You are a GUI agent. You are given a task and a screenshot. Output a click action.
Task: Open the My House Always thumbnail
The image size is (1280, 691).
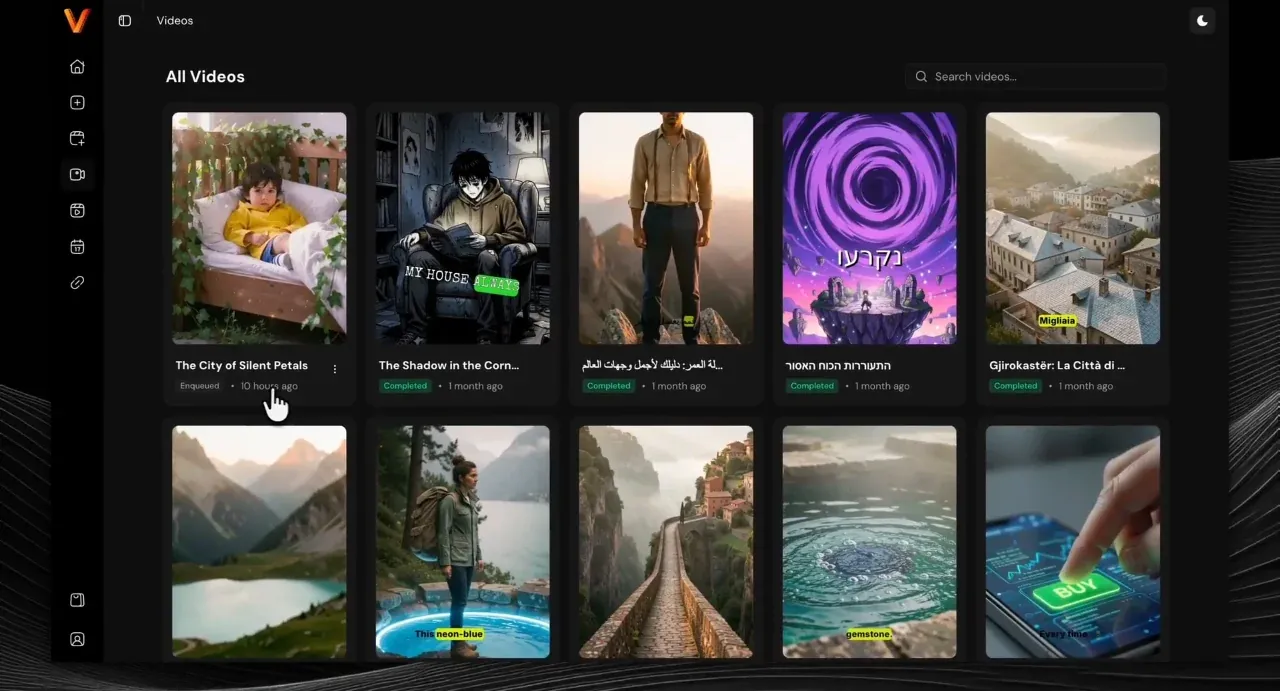pos(463,228)
